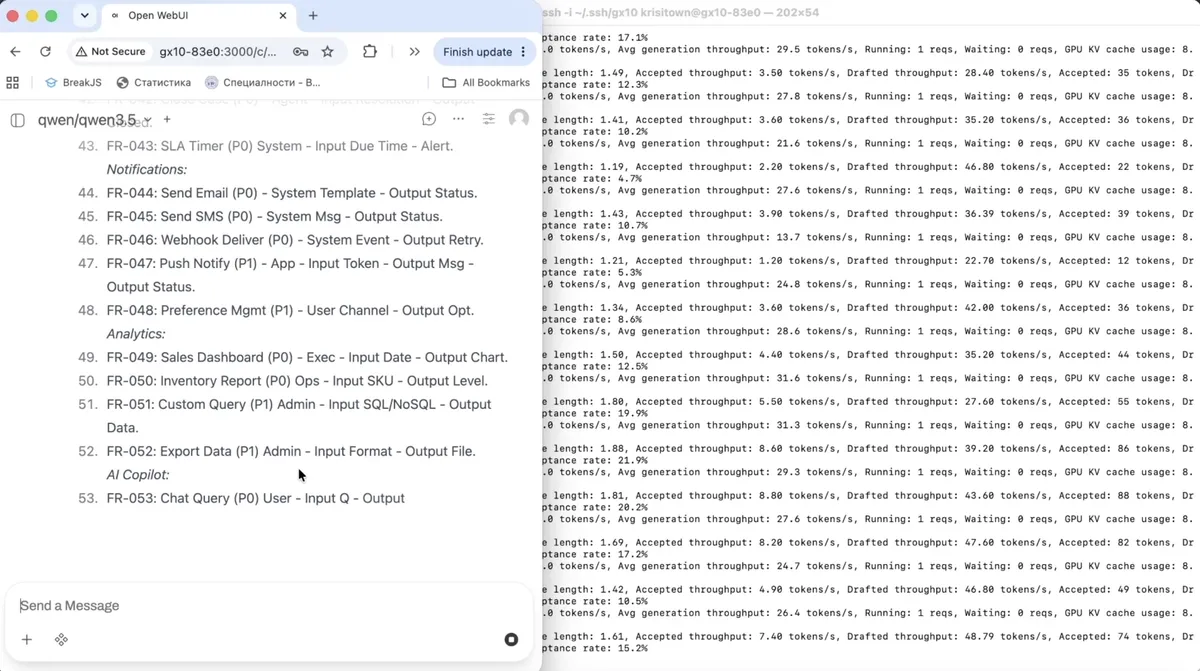Click the 'Analytics:' heading text
1200x671 pixels.
pos(136,334)
